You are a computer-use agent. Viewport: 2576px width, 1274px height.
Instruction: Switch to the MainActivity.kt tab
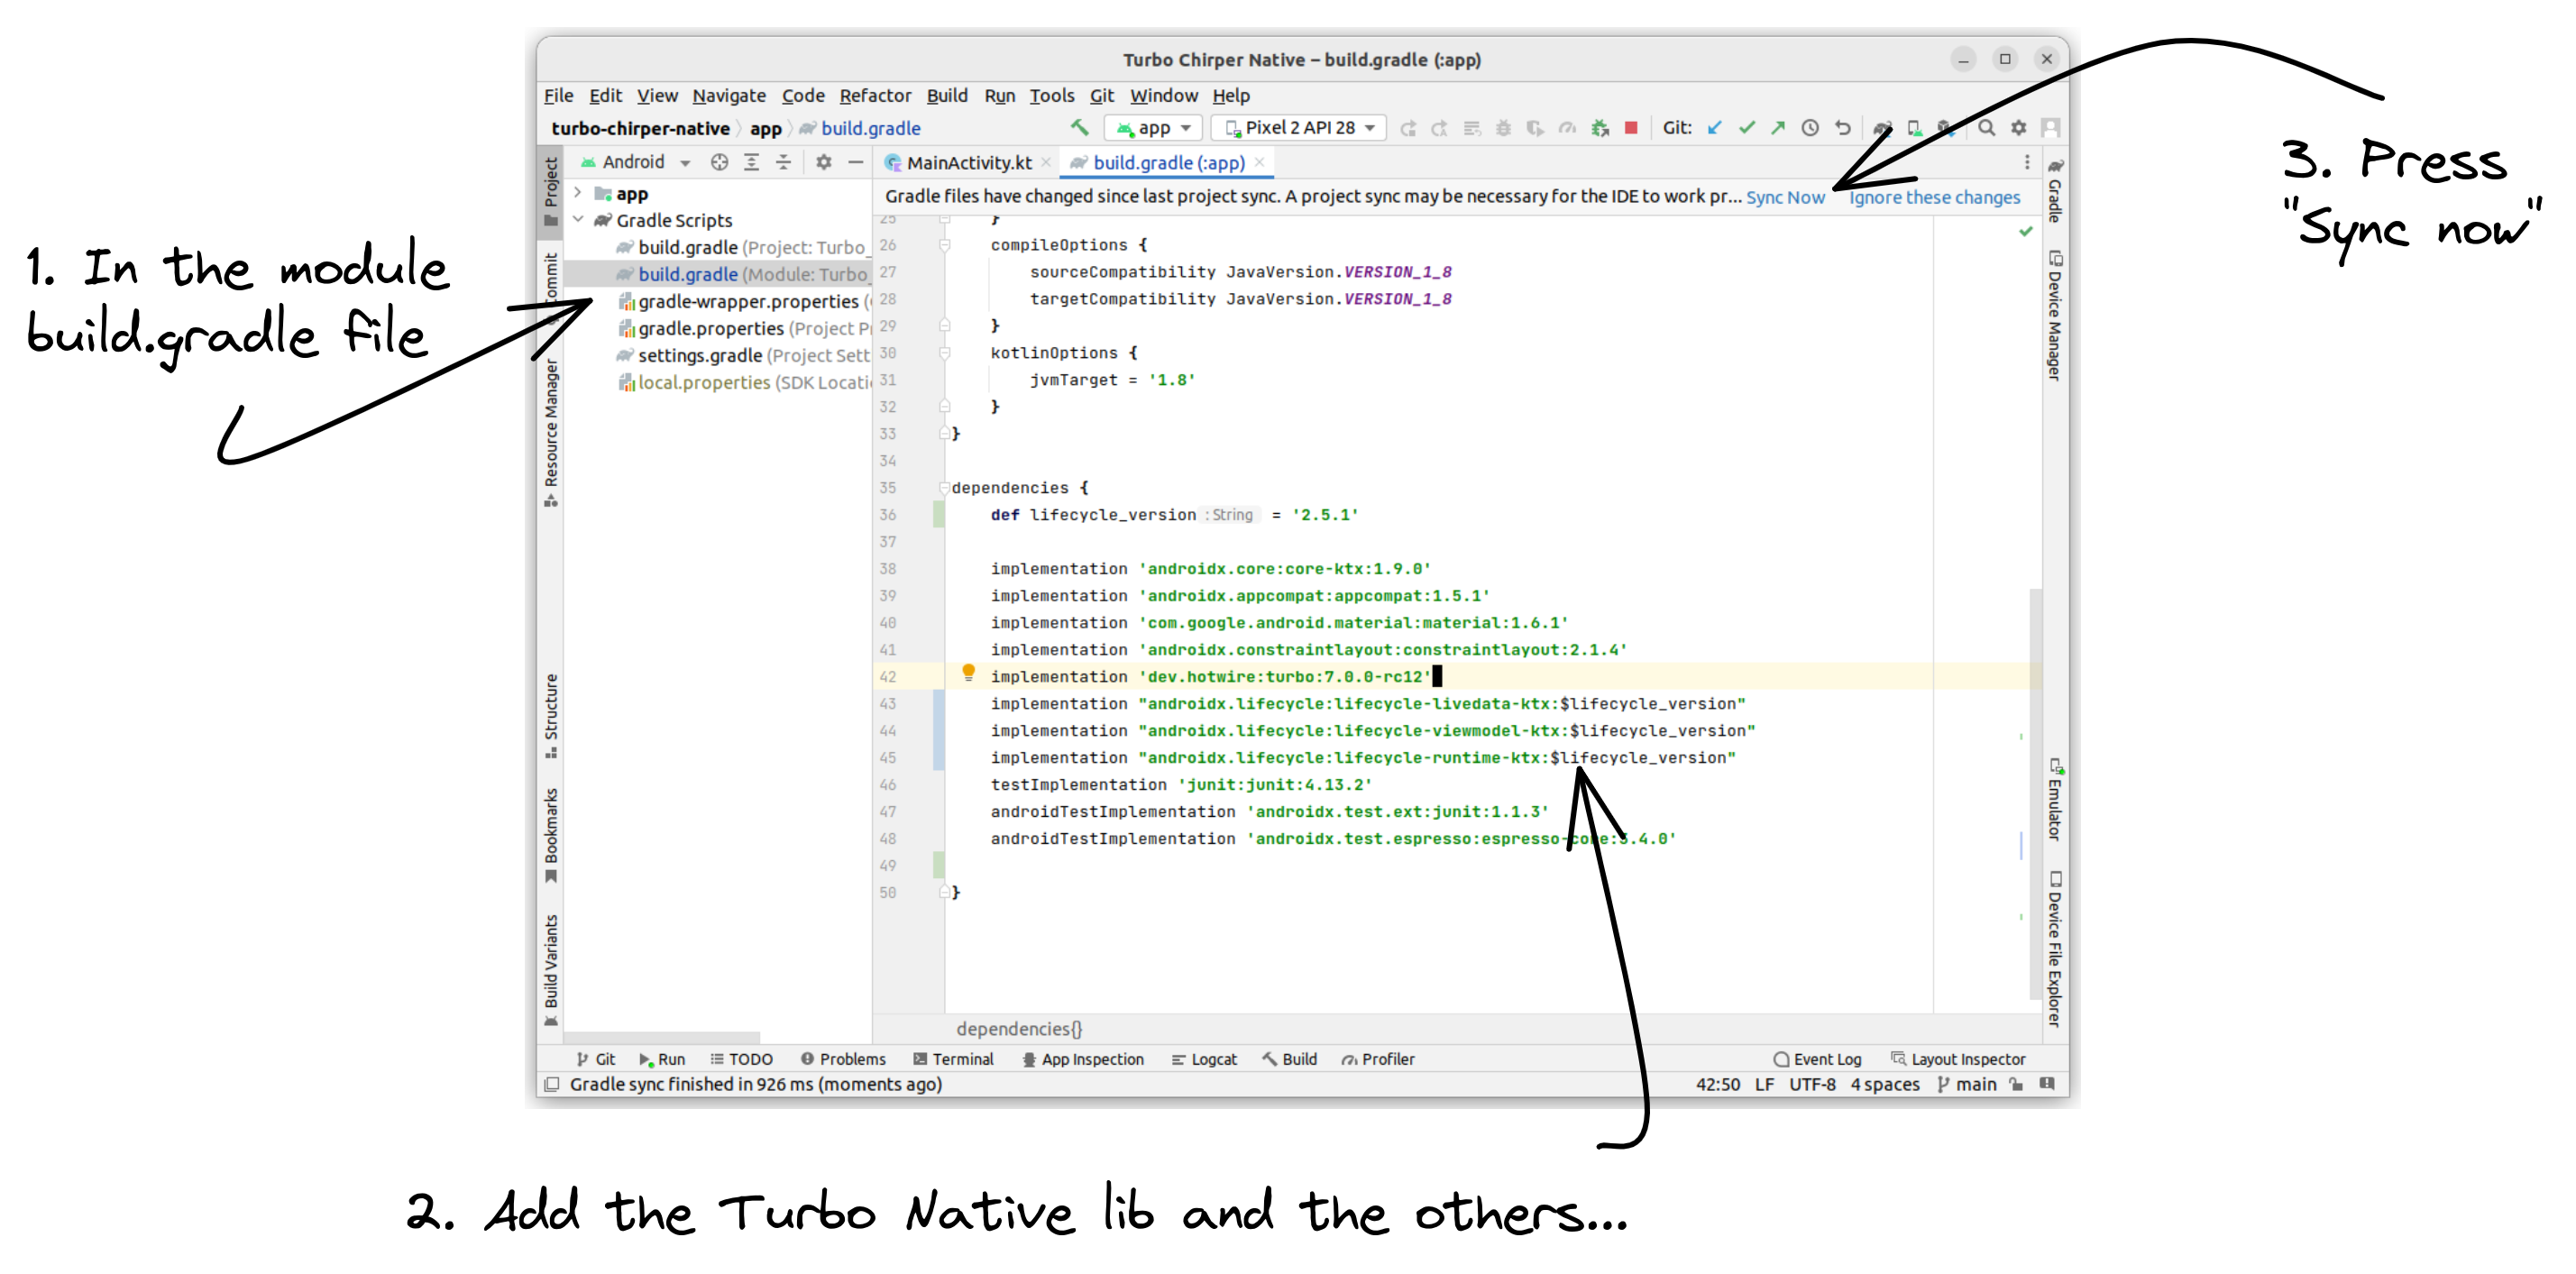tap(963, 161)
